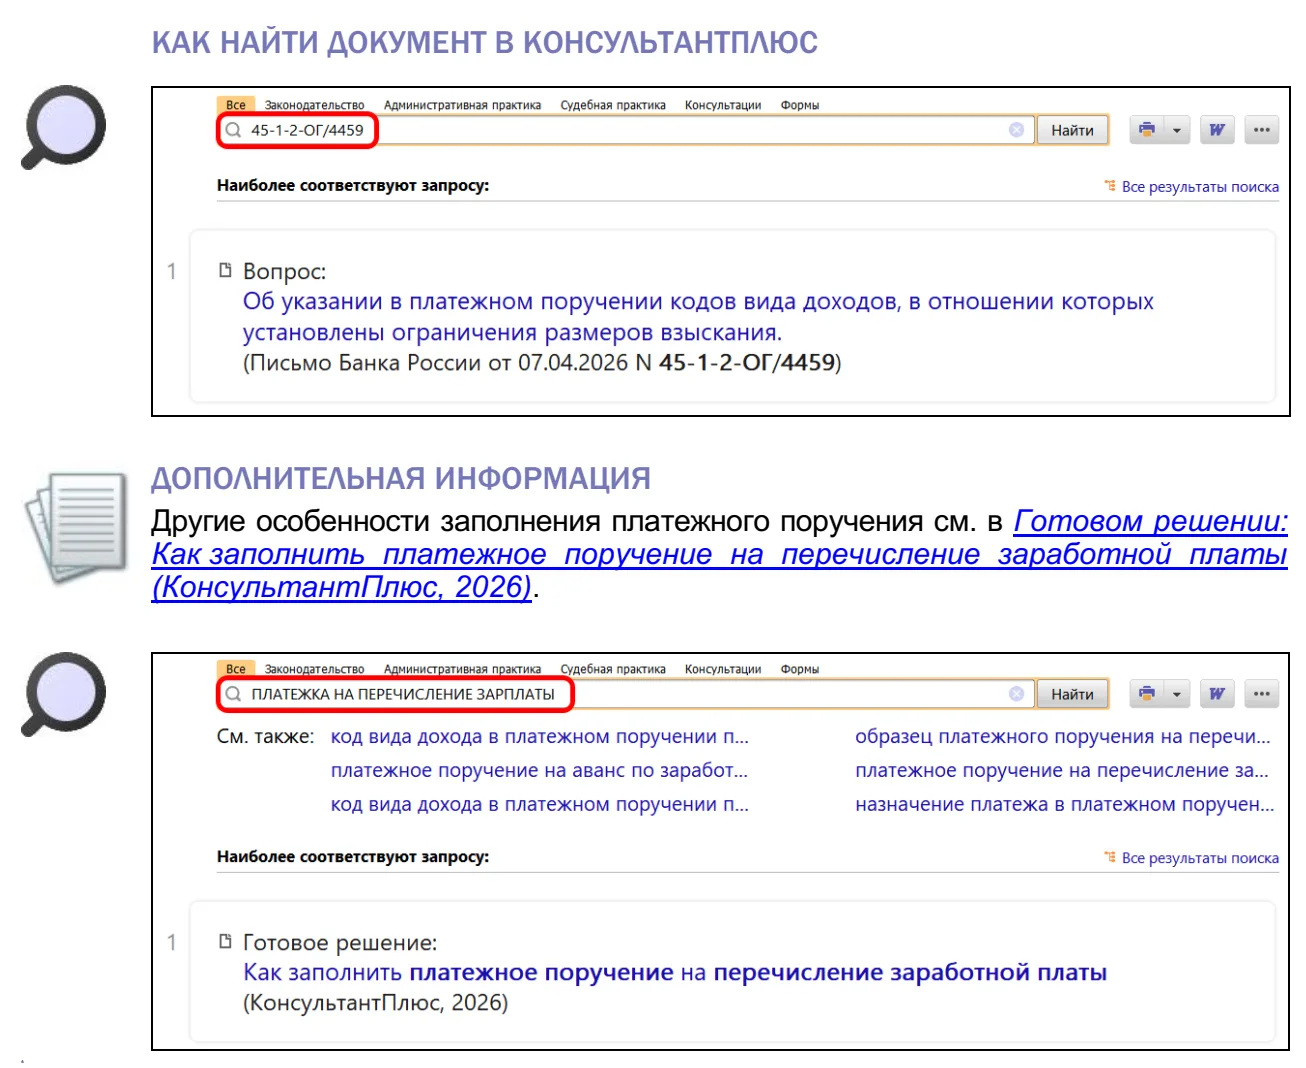
Task: Clear the ПЛАТЕЖКА НА ПЕРЕЧИСЛЕНИЕ ЗАРПЛАТЫ query with X
Action: [x=1016, y=694]
